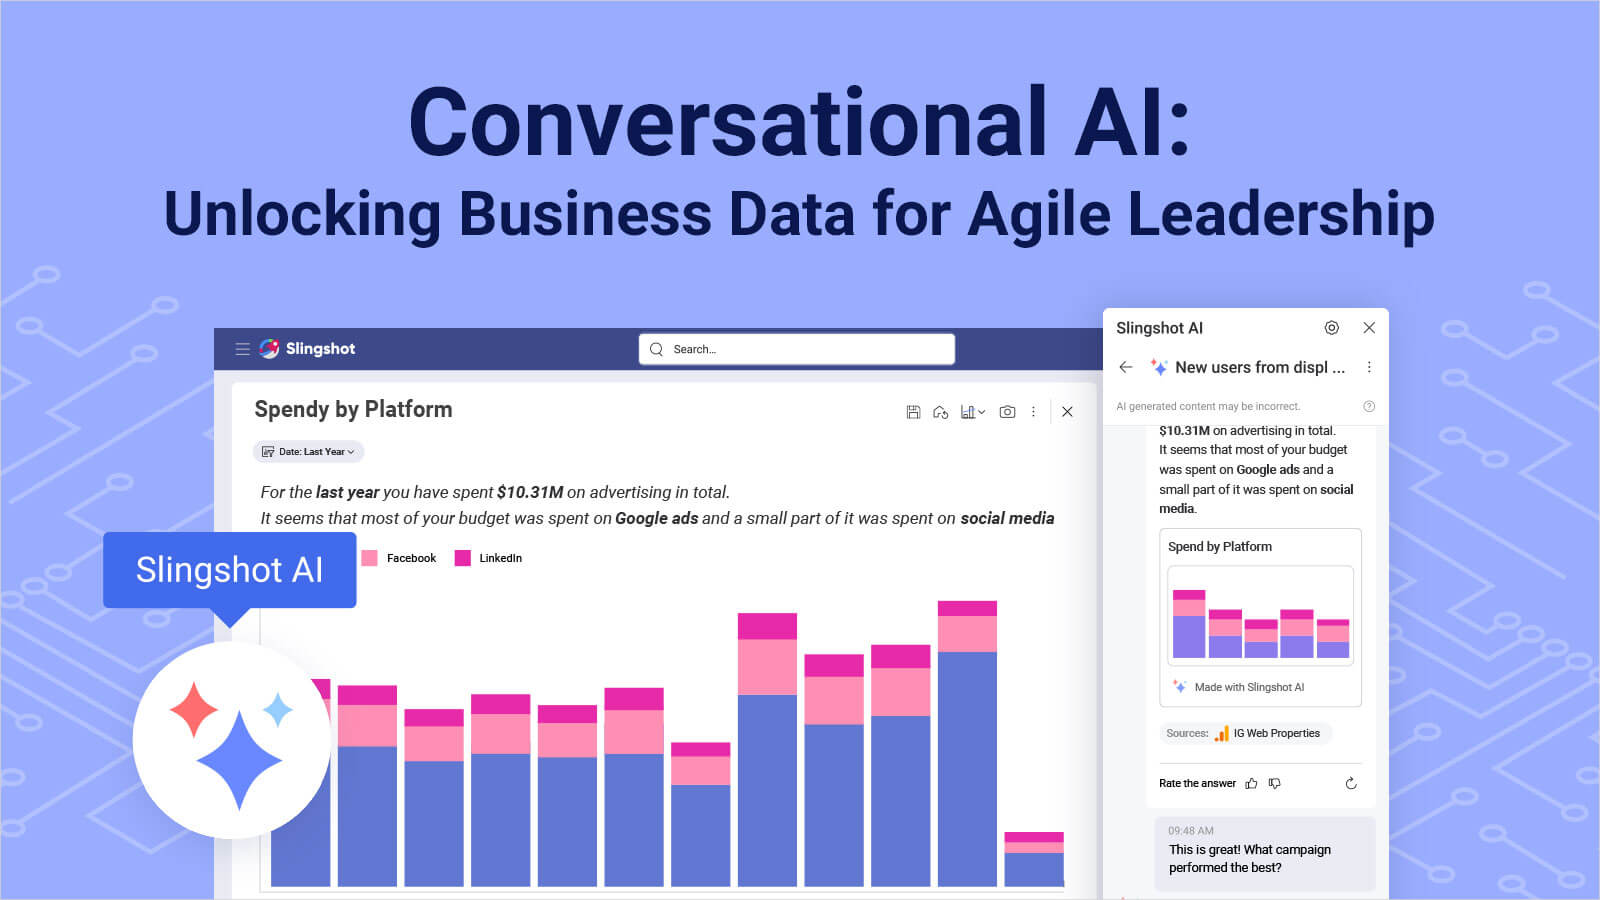
Task: Take a snapshot with the camera icon
Action: [1007, 412]
